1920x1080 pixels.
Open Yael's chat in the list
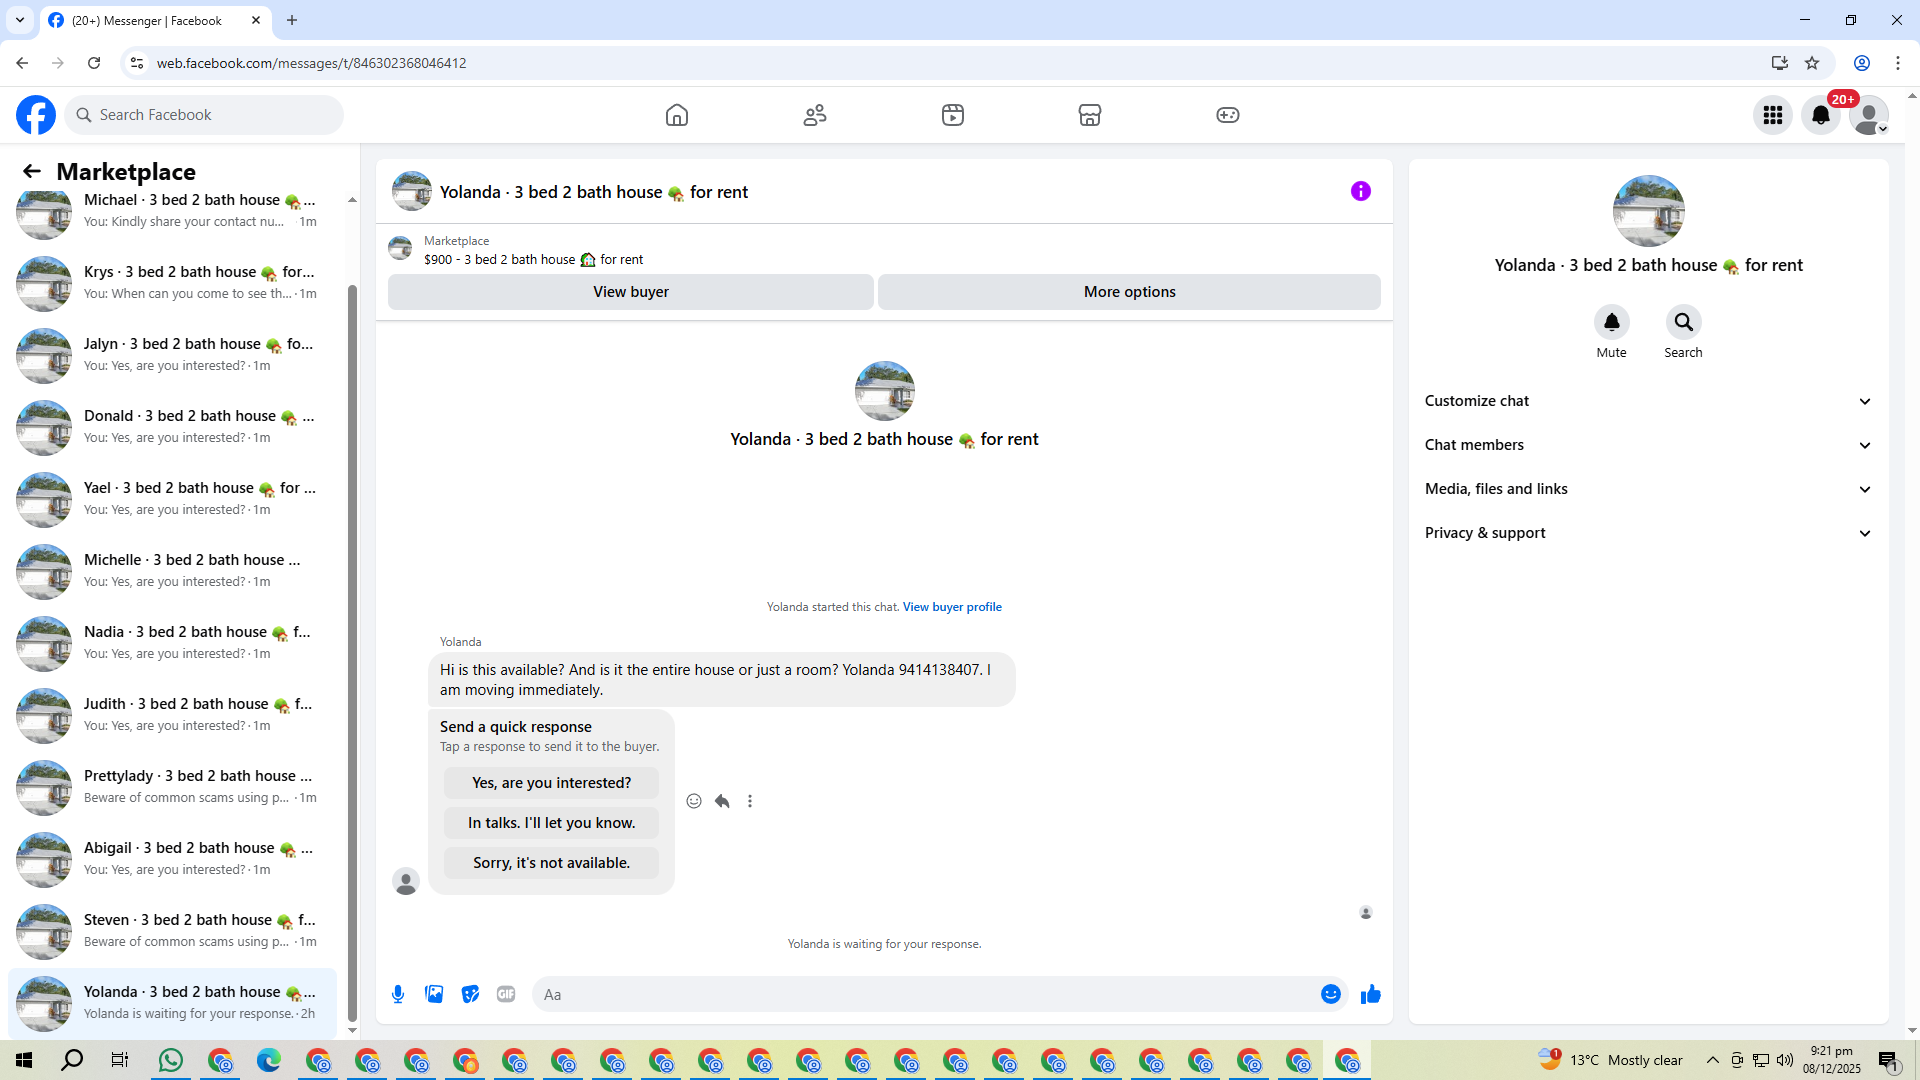point(172,499)
